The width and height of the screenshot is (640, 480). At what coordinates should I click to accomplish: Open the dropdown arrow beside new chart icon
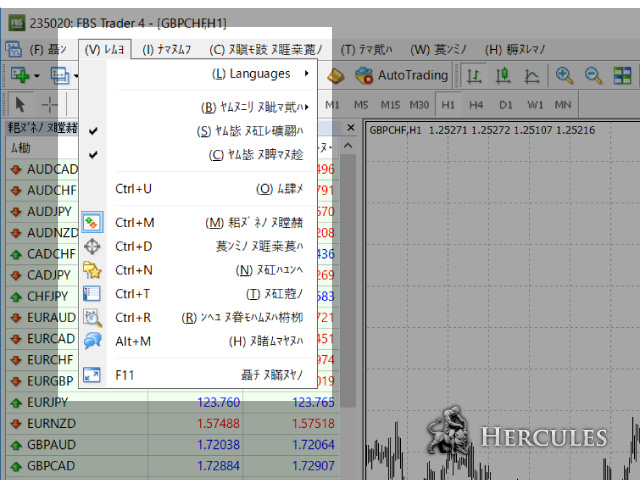(37, 76)
